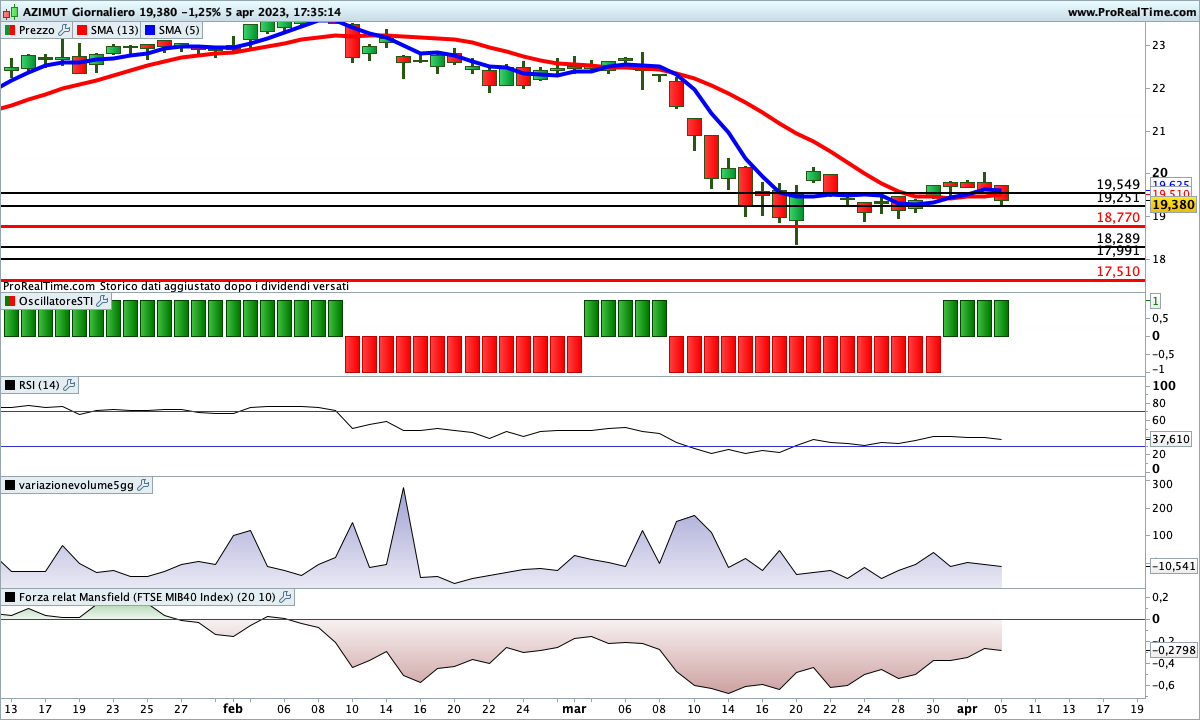Click the 0,2 Mansfield scale label
The height and width of the screenshot is (720, 1200).
coord(1161,597)
